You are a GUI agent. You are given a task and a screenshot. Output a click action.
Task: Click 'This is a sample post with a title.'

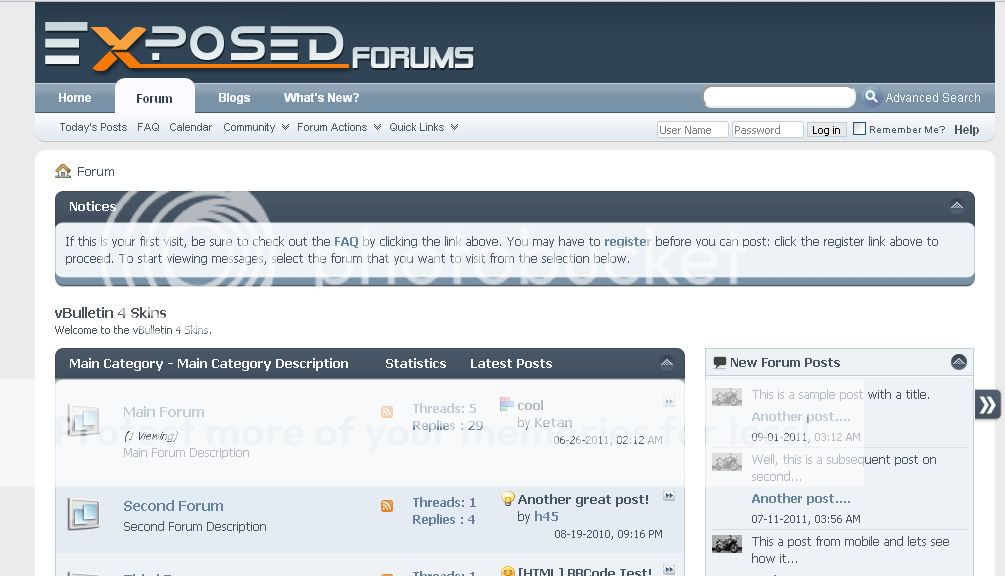pyautogui.click(x=840, y=395)
